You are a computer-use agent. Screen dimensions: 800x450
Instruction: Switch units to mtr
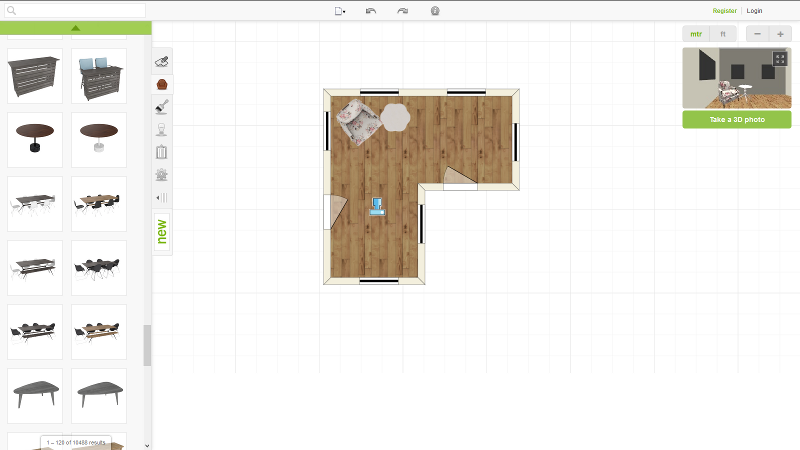pyautogui.click(x=696, y=34)
